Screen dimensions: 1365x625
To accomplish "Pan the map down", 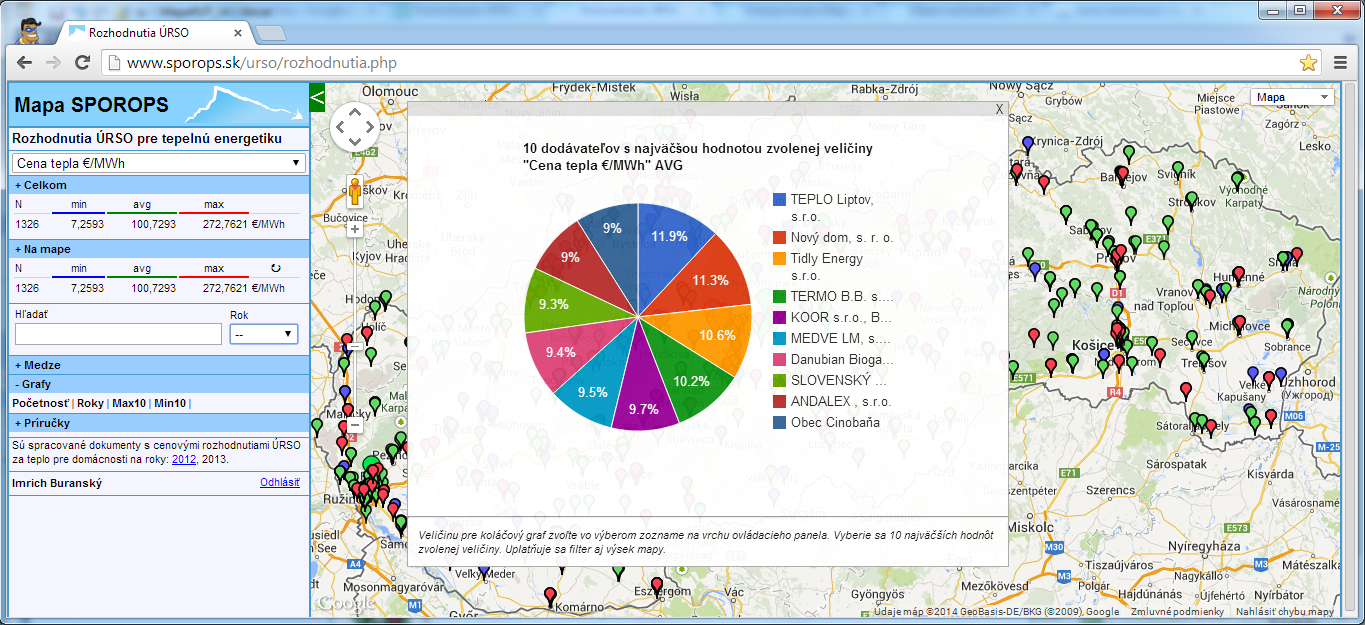I will (355, 143).
